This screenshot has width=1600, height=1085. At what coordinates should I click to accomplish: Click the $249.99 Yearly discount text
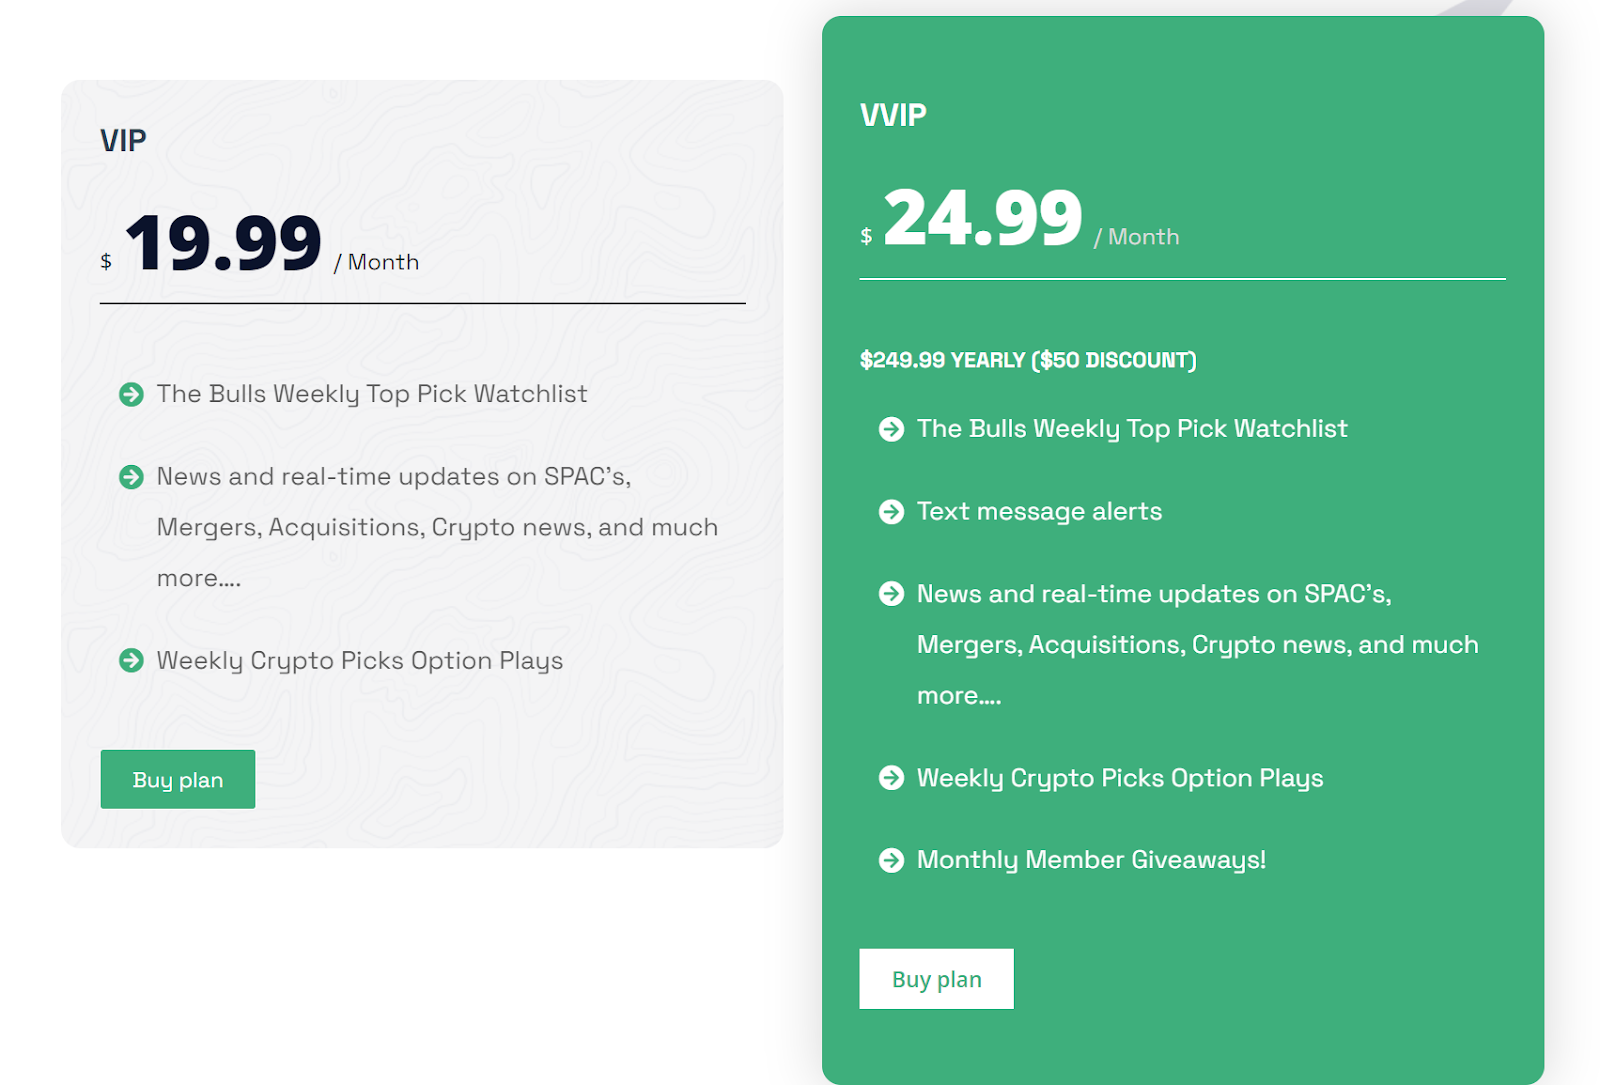(x=1028, y=360)
